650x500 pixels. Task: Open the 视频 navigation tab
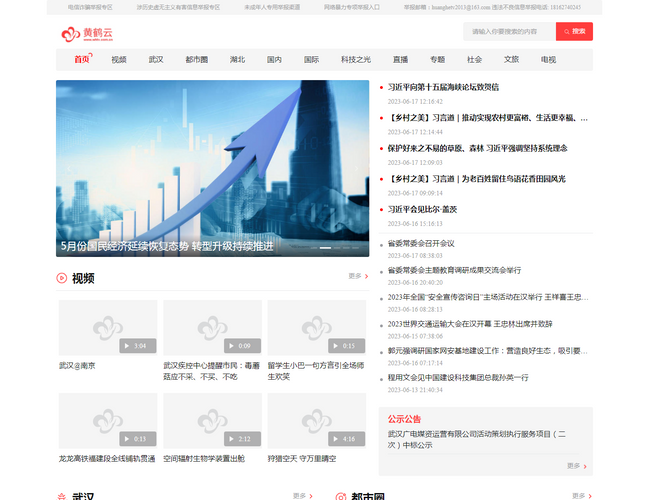pos(119,59)
